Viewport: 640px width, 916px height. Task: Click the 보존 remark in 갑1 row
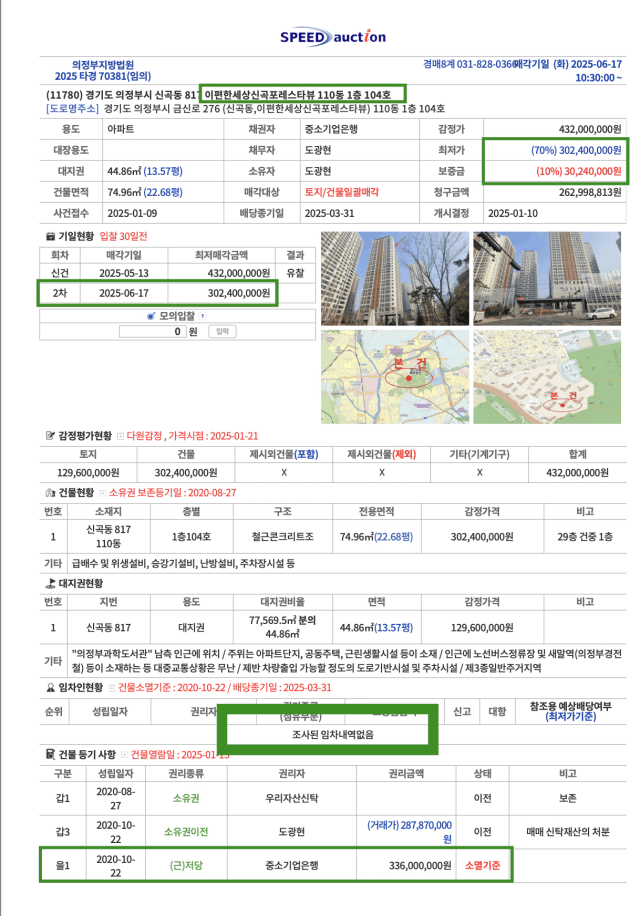click(x=568, y=798)
